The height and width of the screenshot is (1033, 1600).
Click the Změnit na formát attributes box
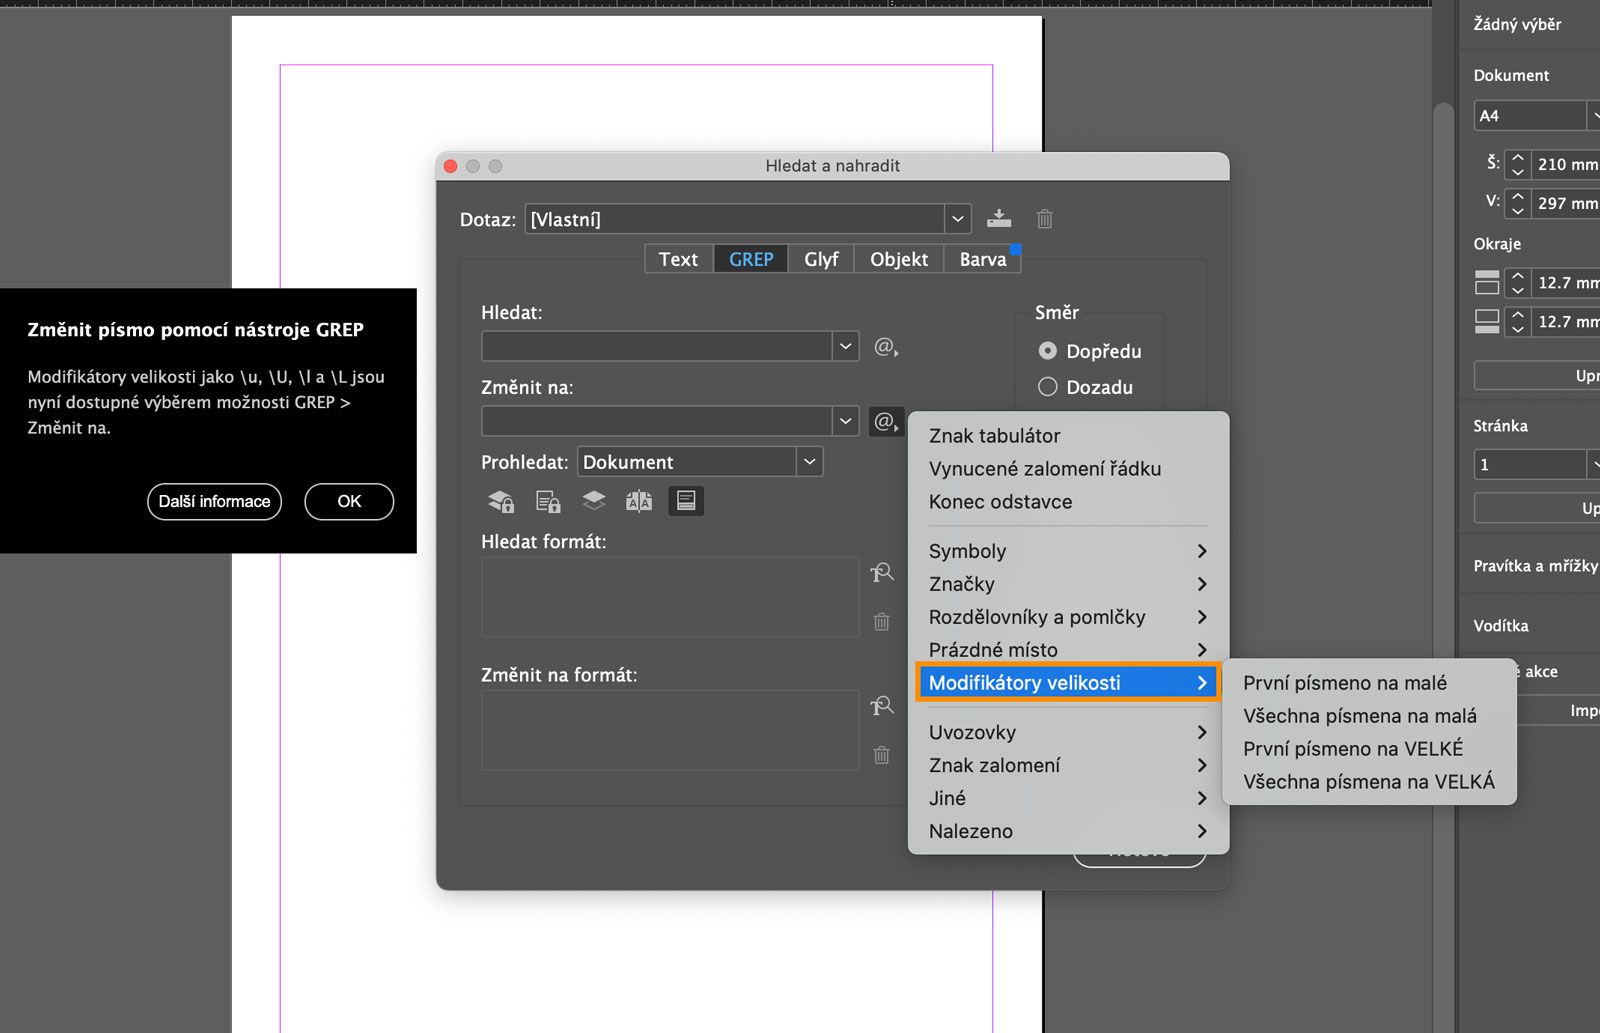coord(670,730)
